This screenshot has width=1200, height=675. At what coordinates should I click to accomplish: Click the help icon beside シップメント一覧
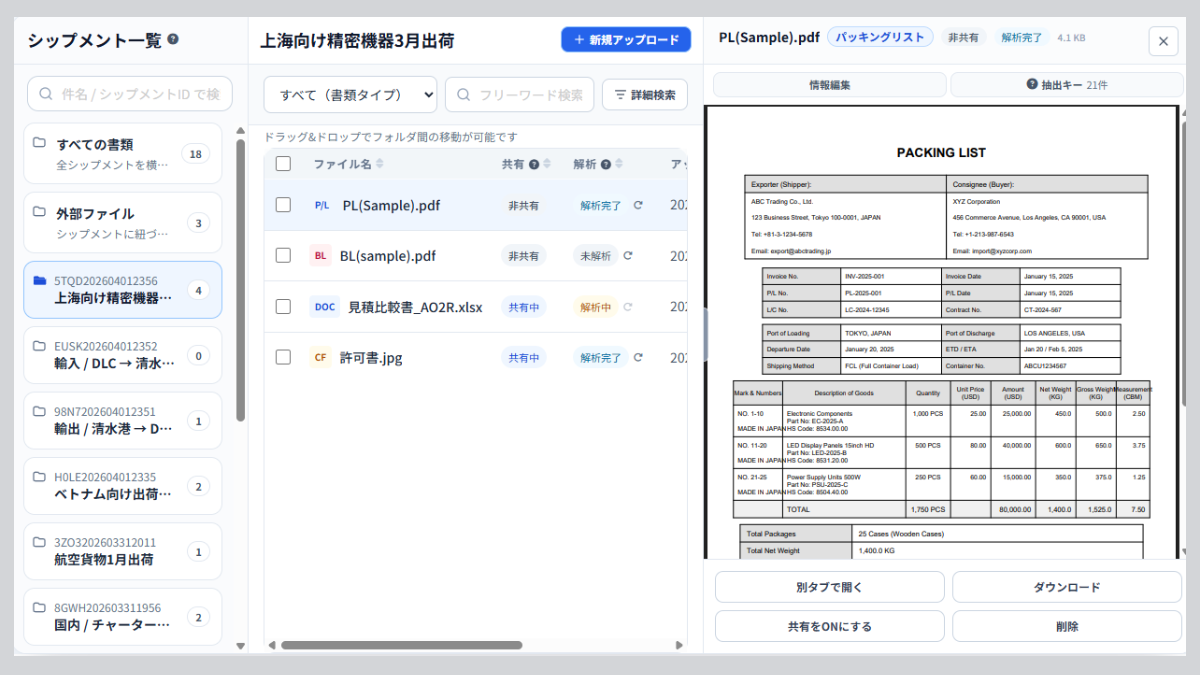pos(173,40)
